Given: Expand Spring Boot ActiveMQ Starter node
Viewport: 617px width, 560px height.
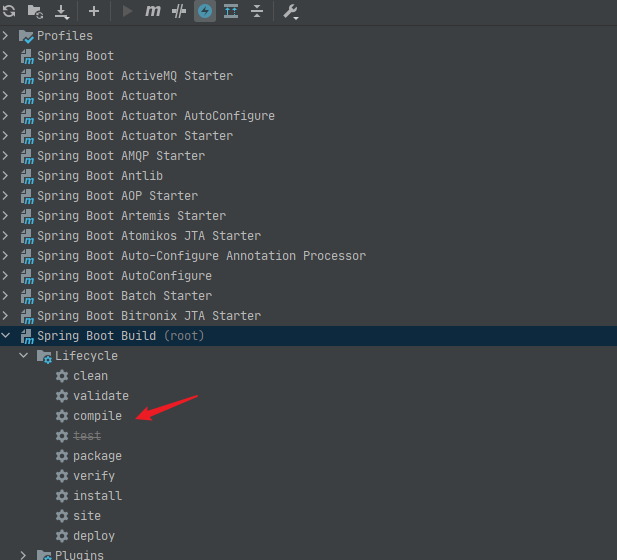Looking at the screenshot, I should [x=5, y=76].
